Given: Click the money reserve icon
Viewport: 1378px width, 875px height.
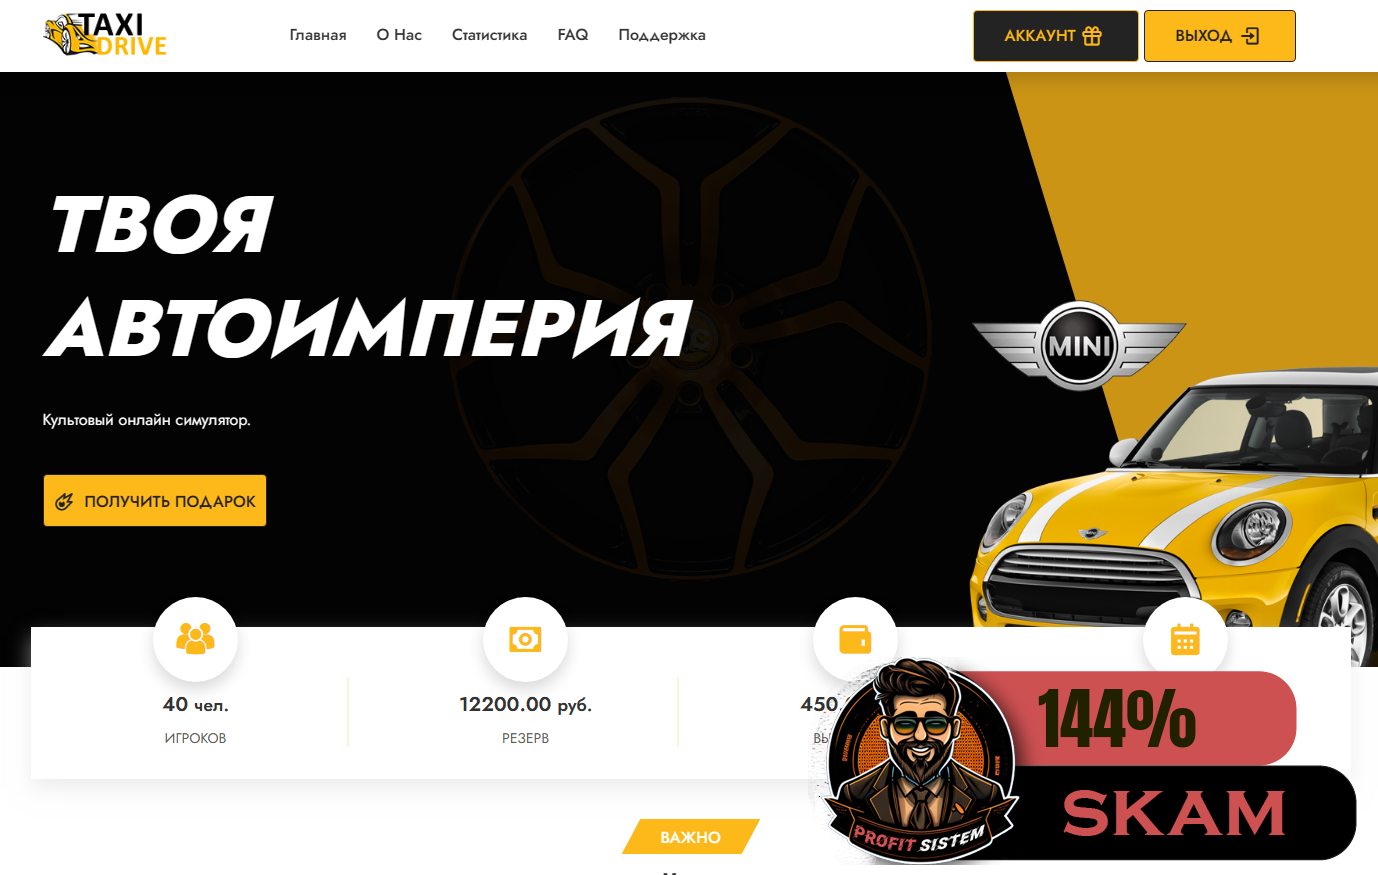Looking at the screenshot, I should 525,639.
